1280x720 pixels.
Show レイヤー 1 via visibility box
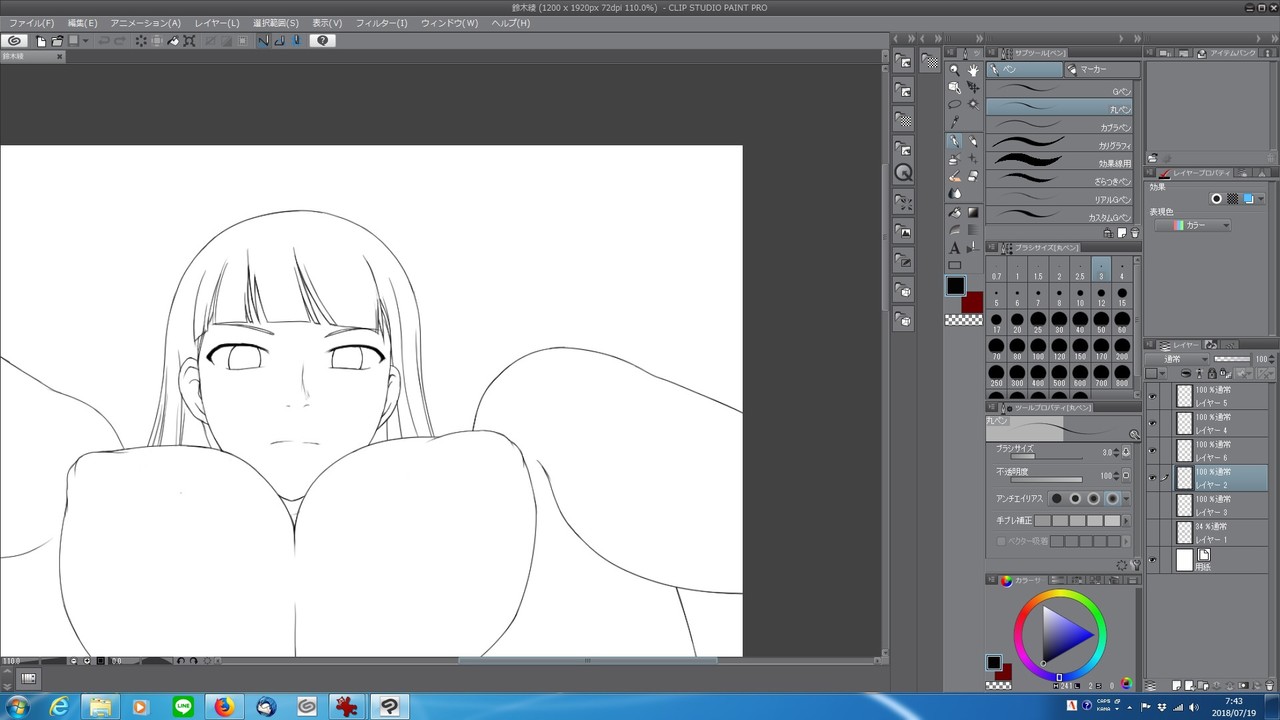coord(1152,533)
